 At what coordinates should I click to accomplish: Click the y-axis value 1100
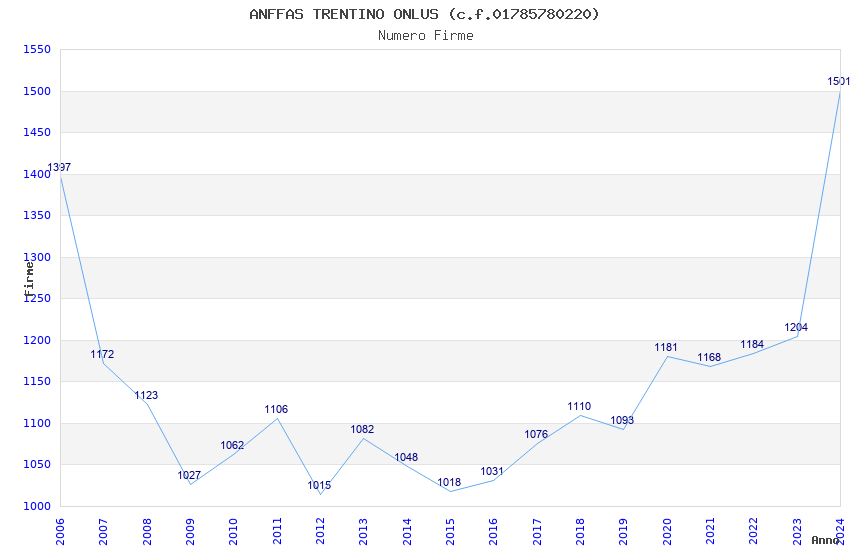[37, 423]
